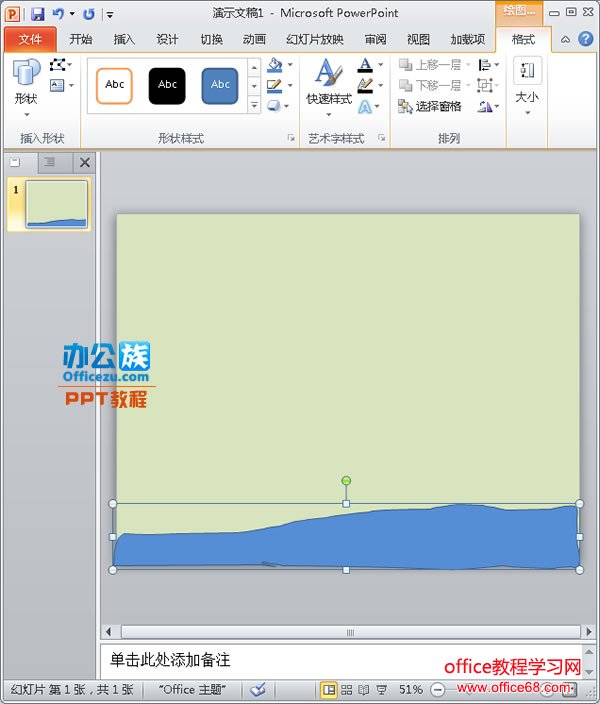The height and width of the screenshot is (704, 600).
Task: Open the Animations (动画) tab
Action: 254,40
